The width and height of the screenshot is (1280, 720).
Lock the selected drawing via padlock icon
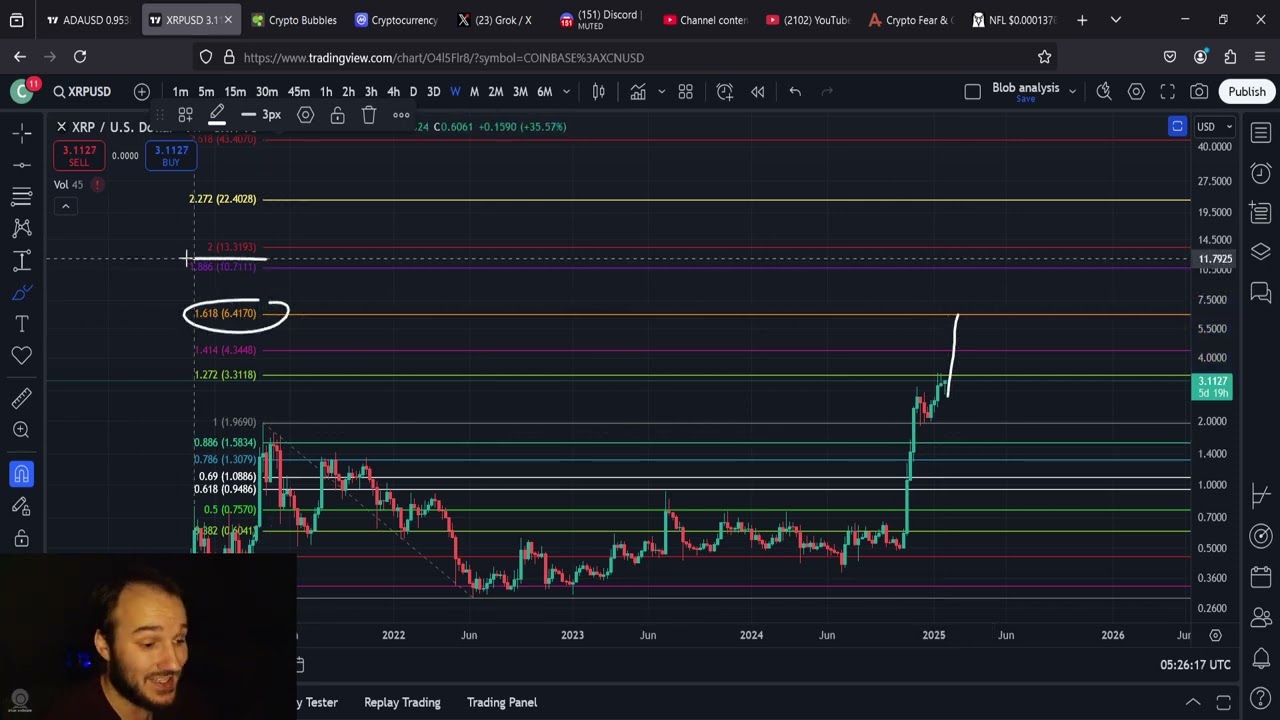point(338,115)
